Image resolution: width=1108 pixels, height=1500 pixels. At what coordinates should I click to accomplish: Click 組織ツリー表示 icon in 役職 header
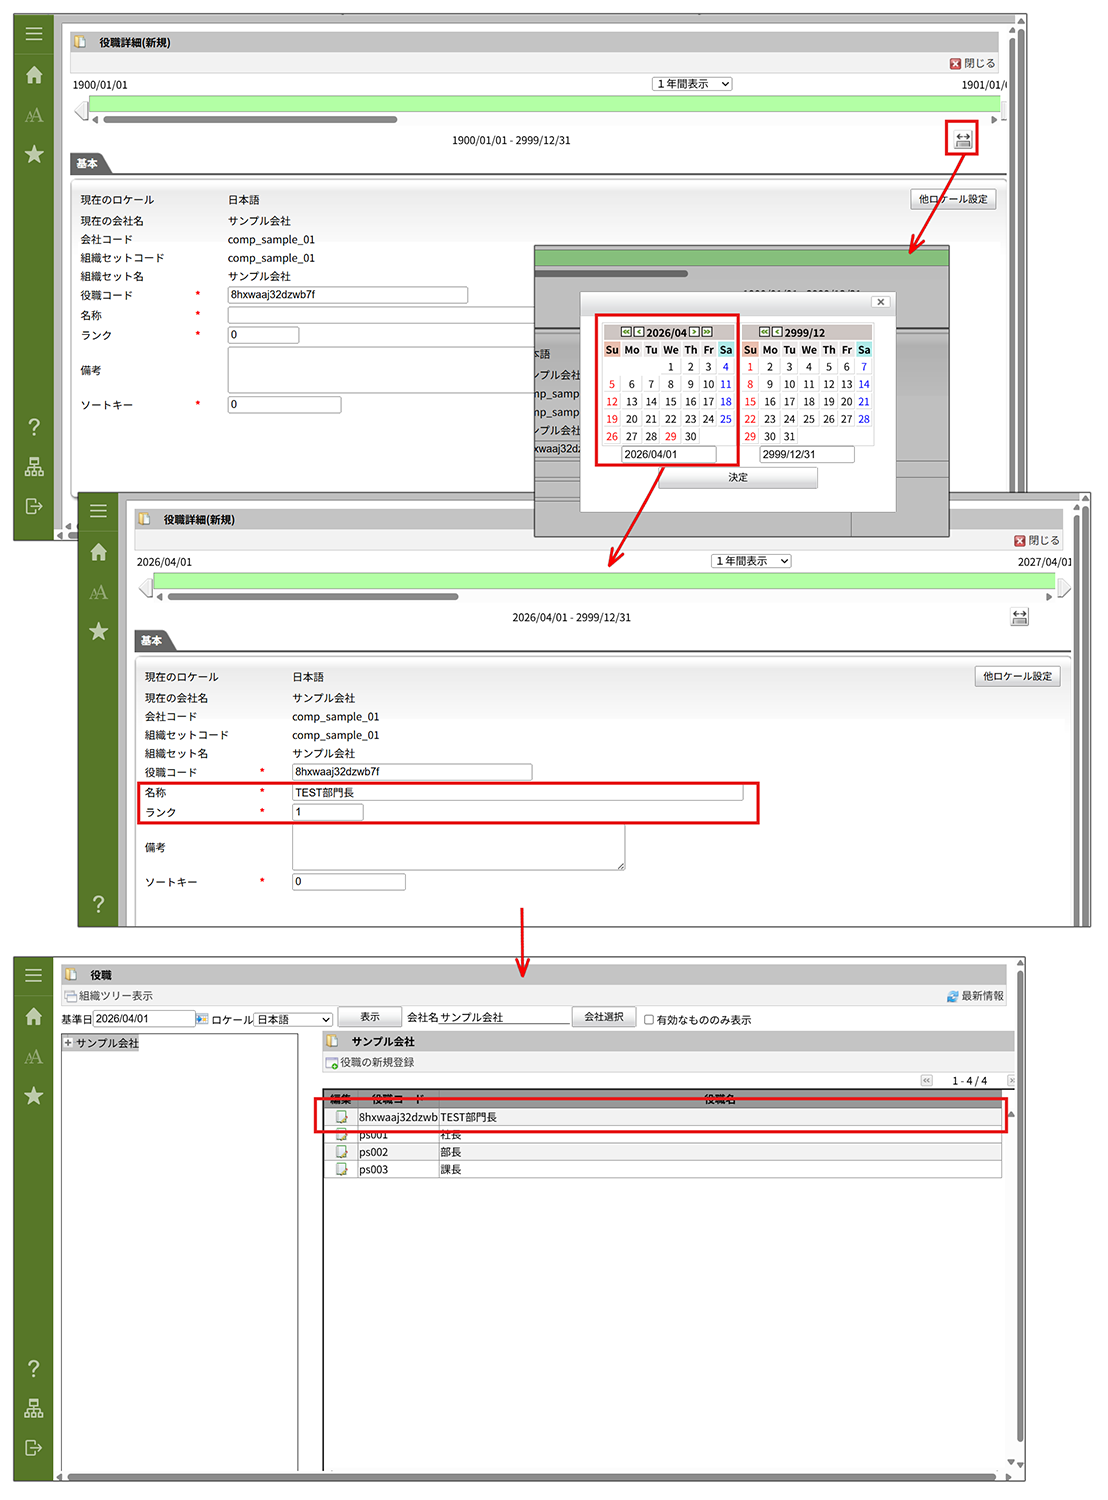point(71,996)
